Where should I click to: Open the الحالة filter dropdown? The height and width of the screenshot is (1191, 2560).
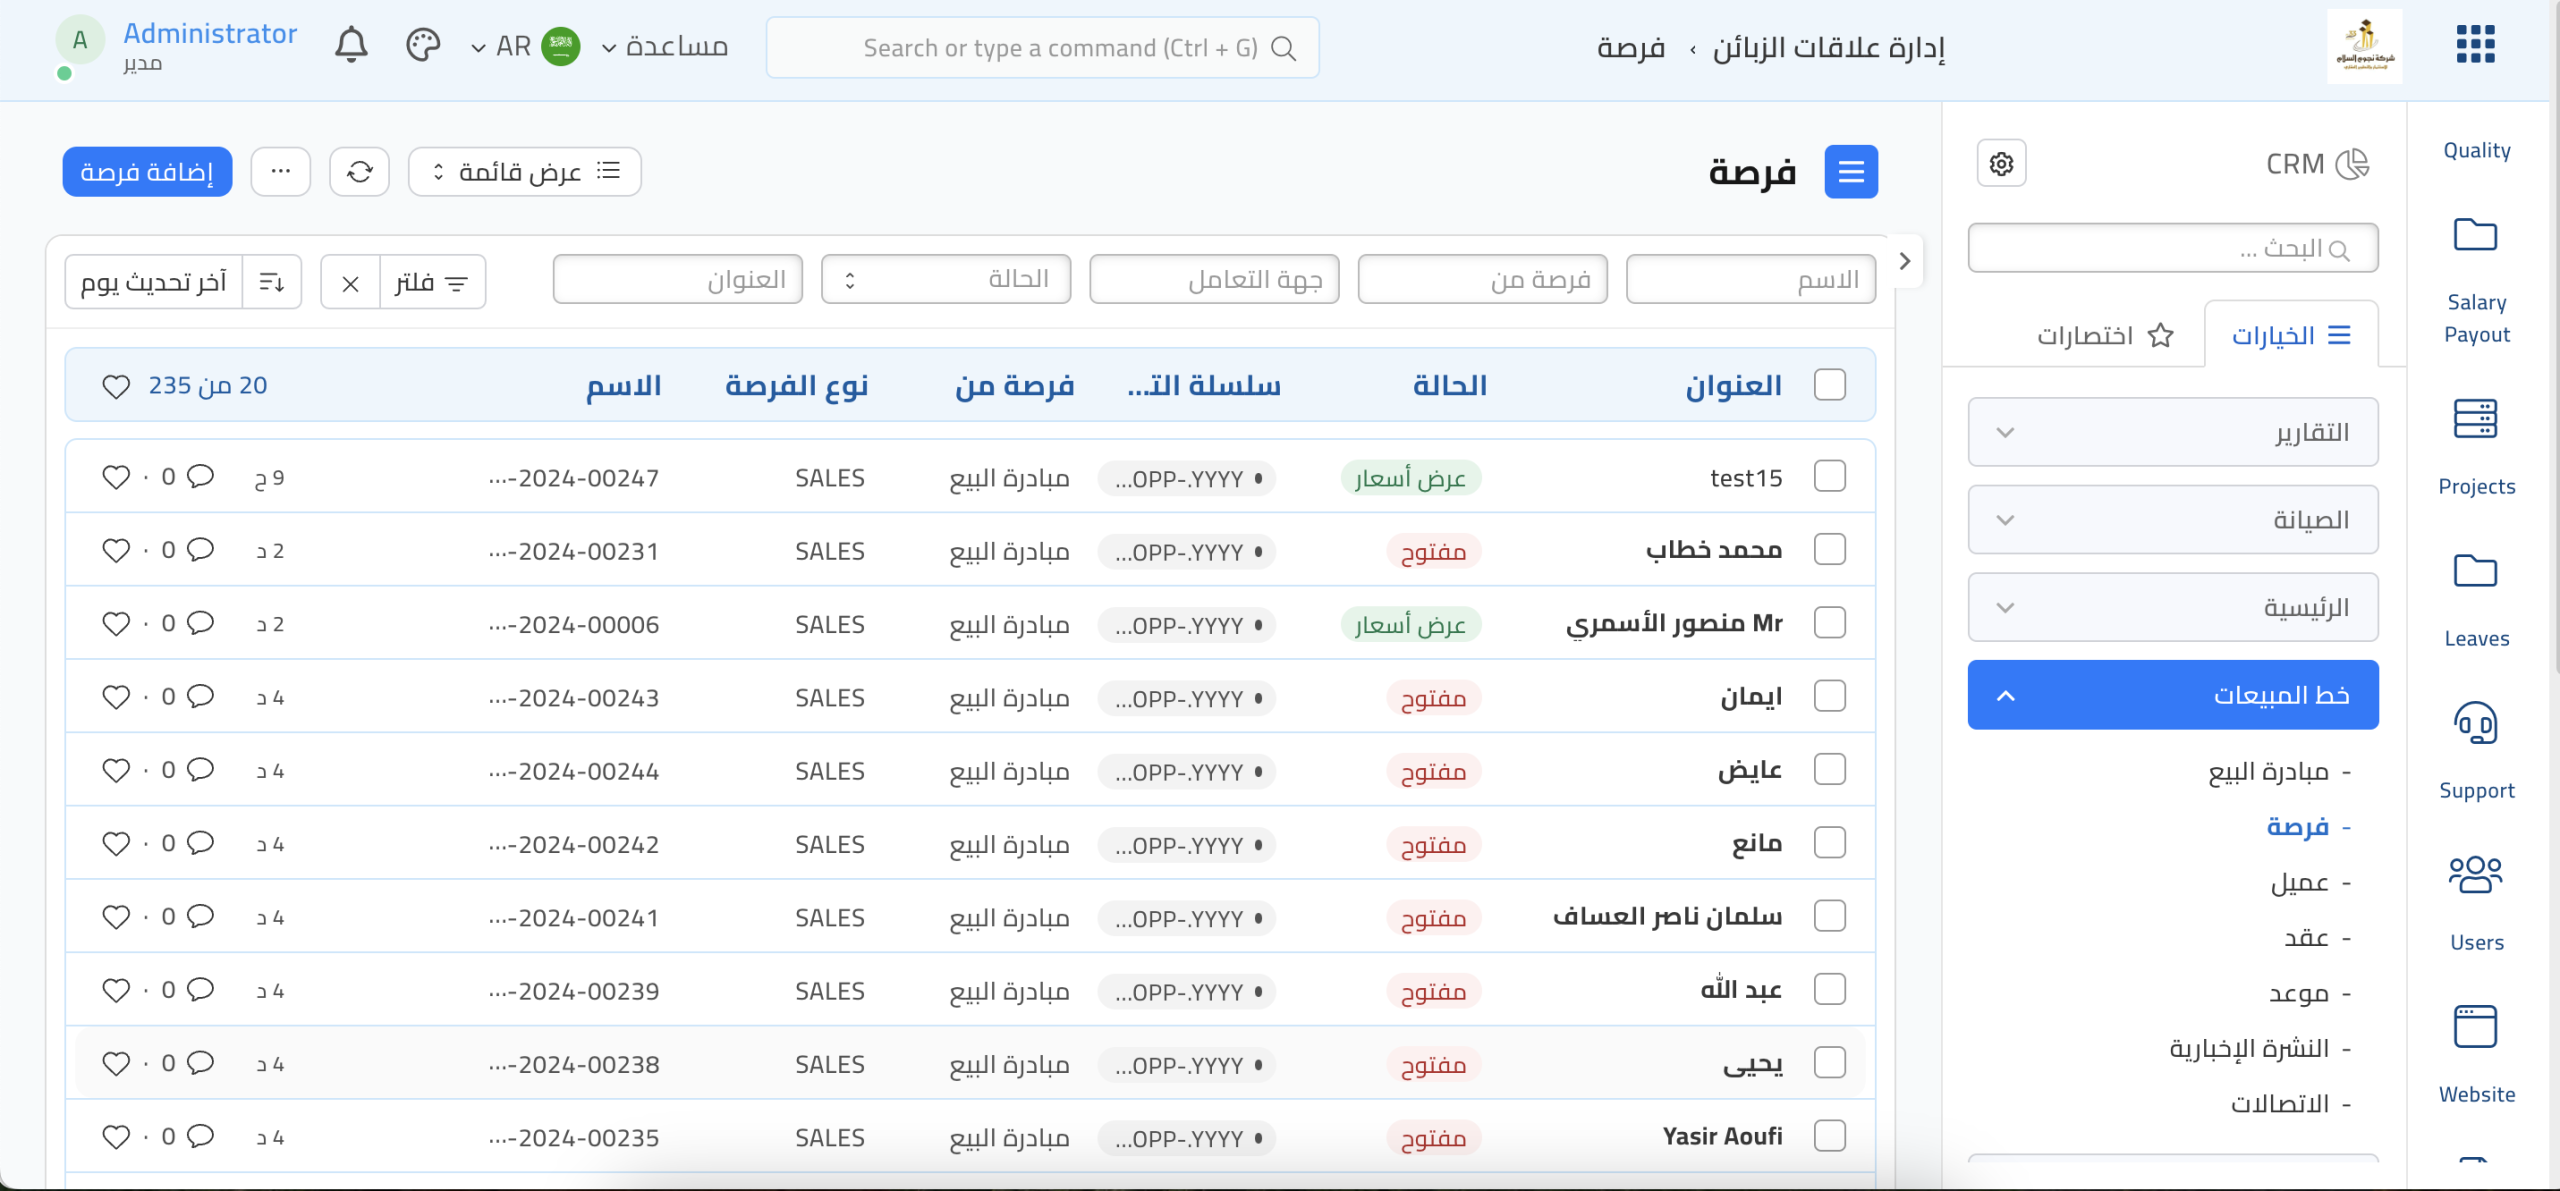coord(945,279)
